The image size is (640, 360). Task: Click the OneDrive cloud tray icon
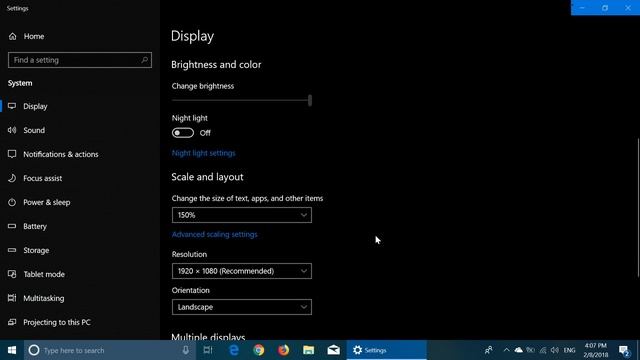pos(518,350)
